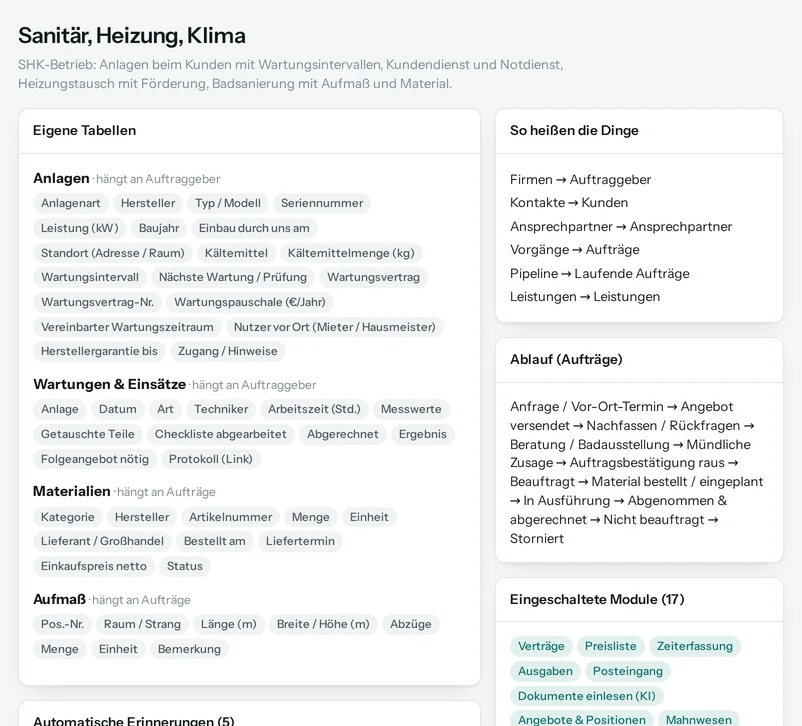The height and width of the screenshot is (726, 802).
Task: Click the Materialien table heading
Action: pos(72,492)
